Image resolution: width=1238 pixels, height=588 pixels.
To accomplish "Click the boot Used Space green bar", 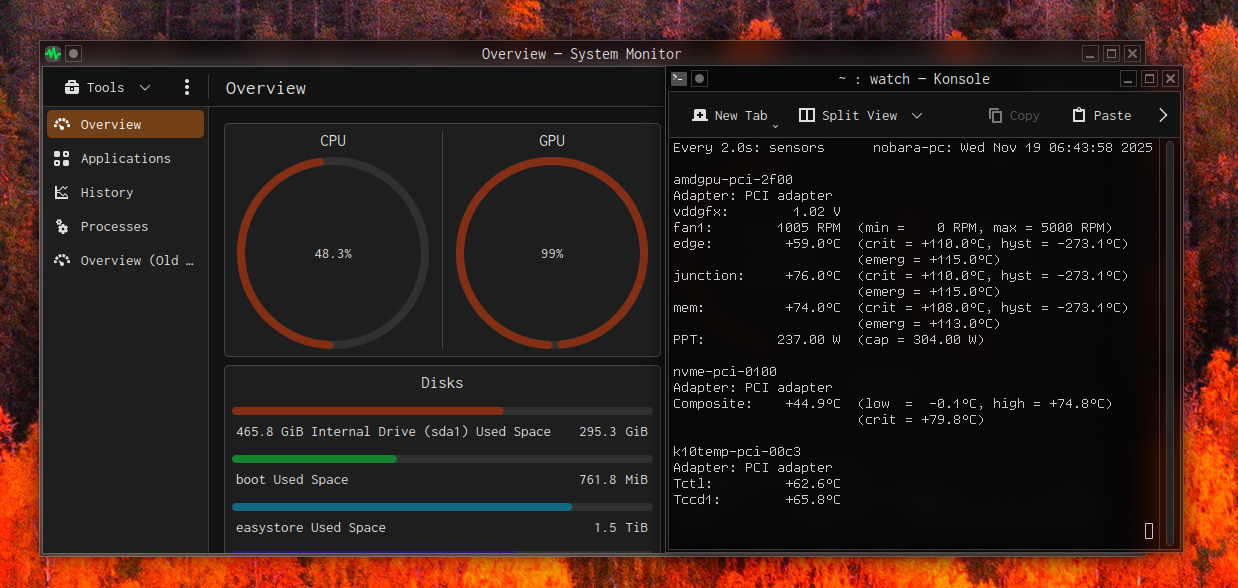I will pyautogui.click(x=314, y=459).
